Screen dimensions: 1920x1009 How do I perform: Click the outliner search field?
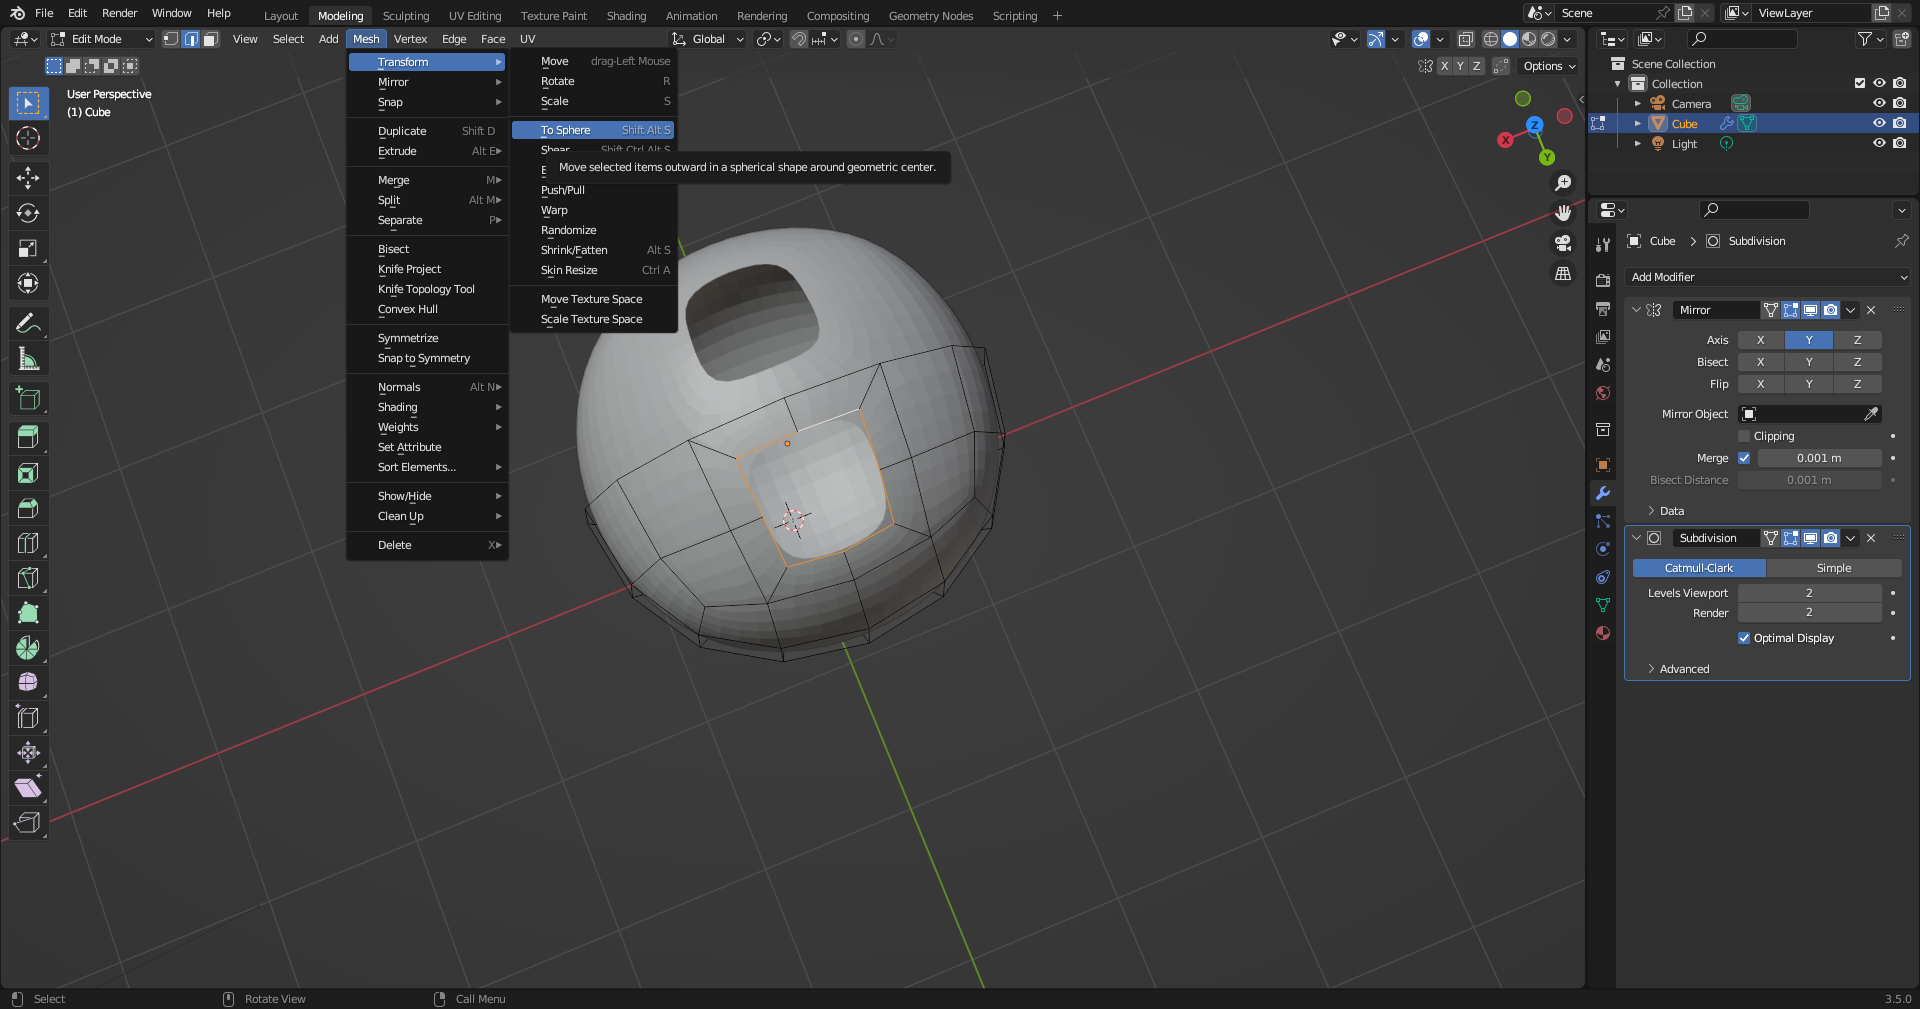[1742, 39]
